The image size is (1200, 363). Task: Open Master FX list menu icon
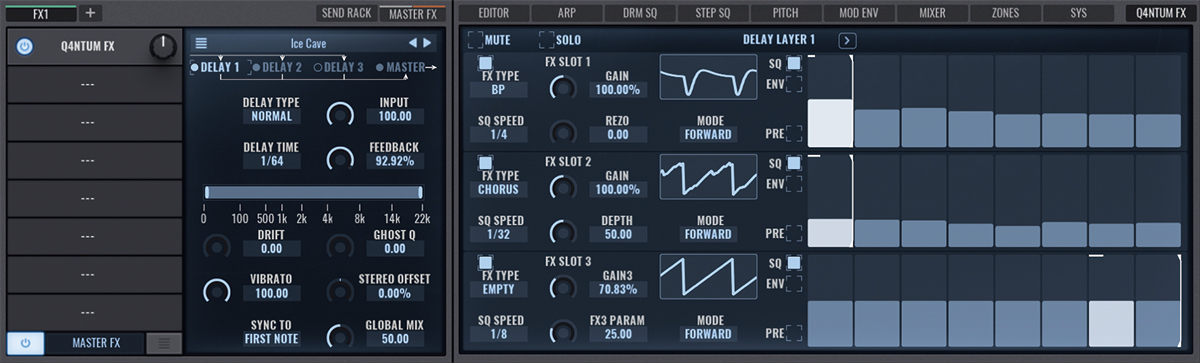click(164, 343)
